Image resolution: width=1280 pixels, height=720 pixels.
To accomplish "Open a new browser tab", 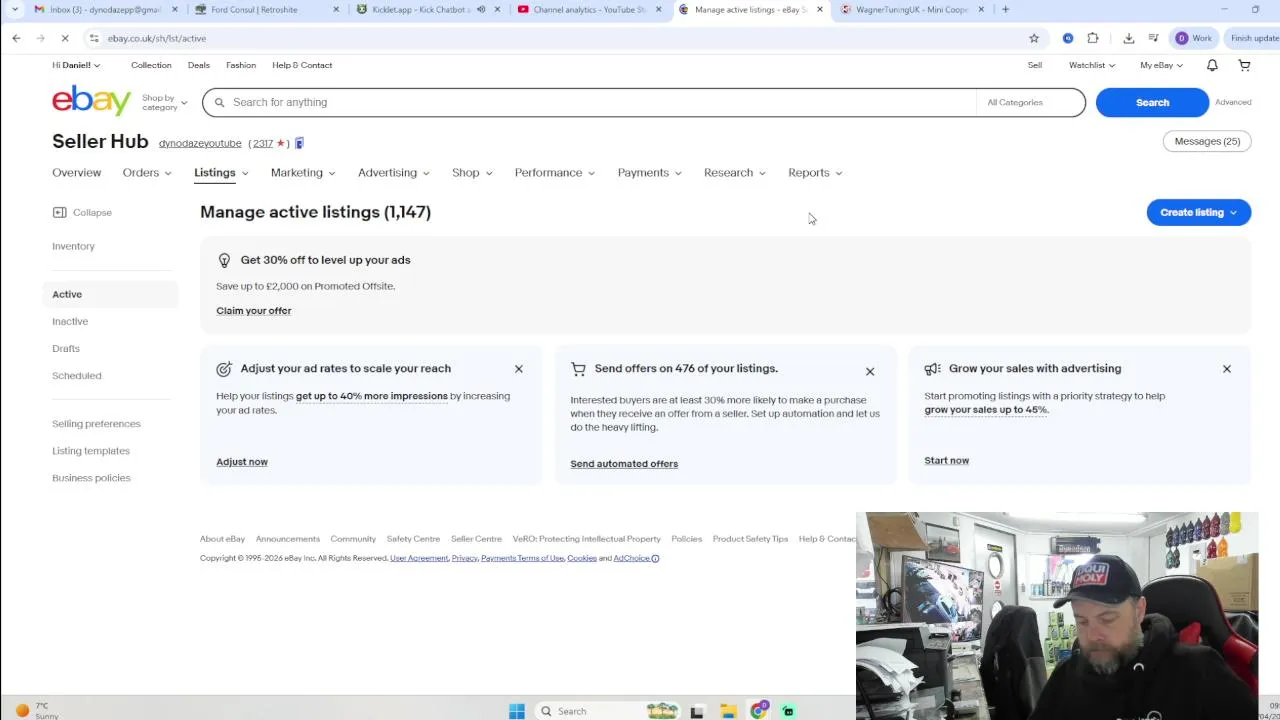I will click(x=1005, y=9).
